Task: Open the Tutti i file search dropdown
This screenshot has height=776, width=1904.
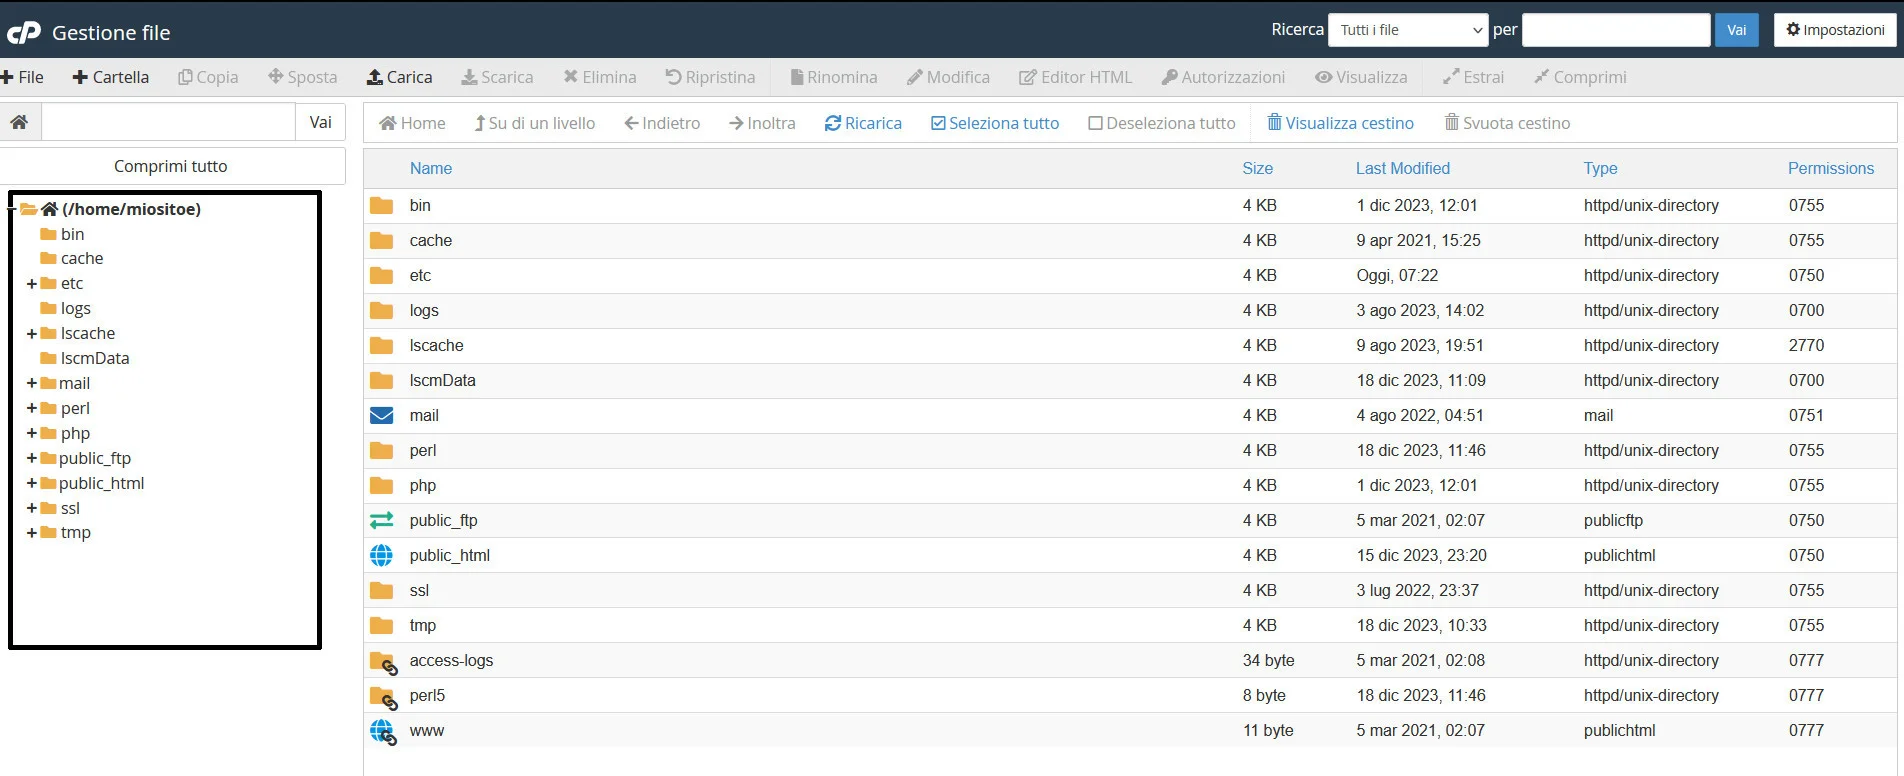Action: pos(1408,30)
